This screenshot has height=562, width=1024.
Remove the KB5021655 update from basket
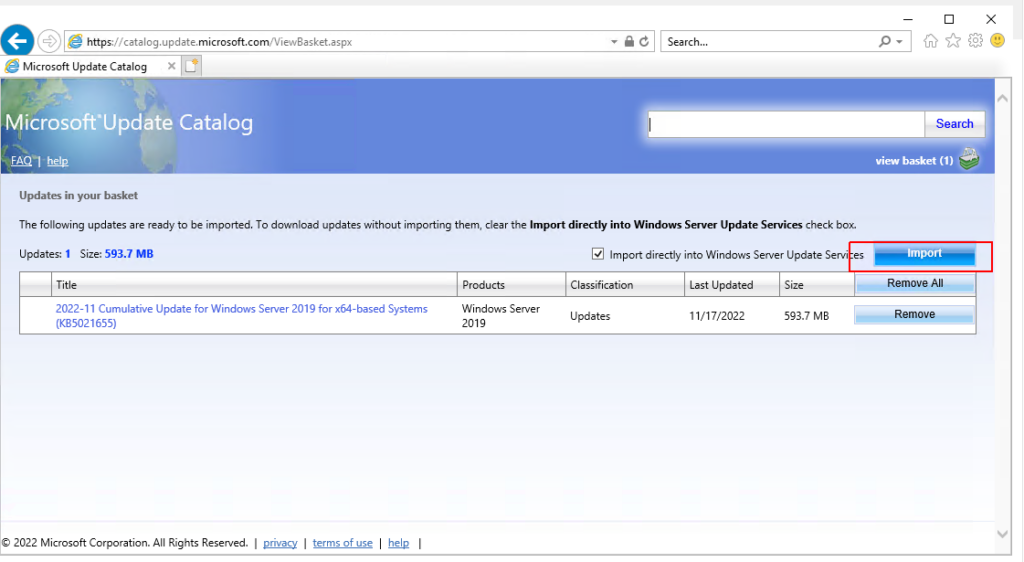[x=914, y=315]
